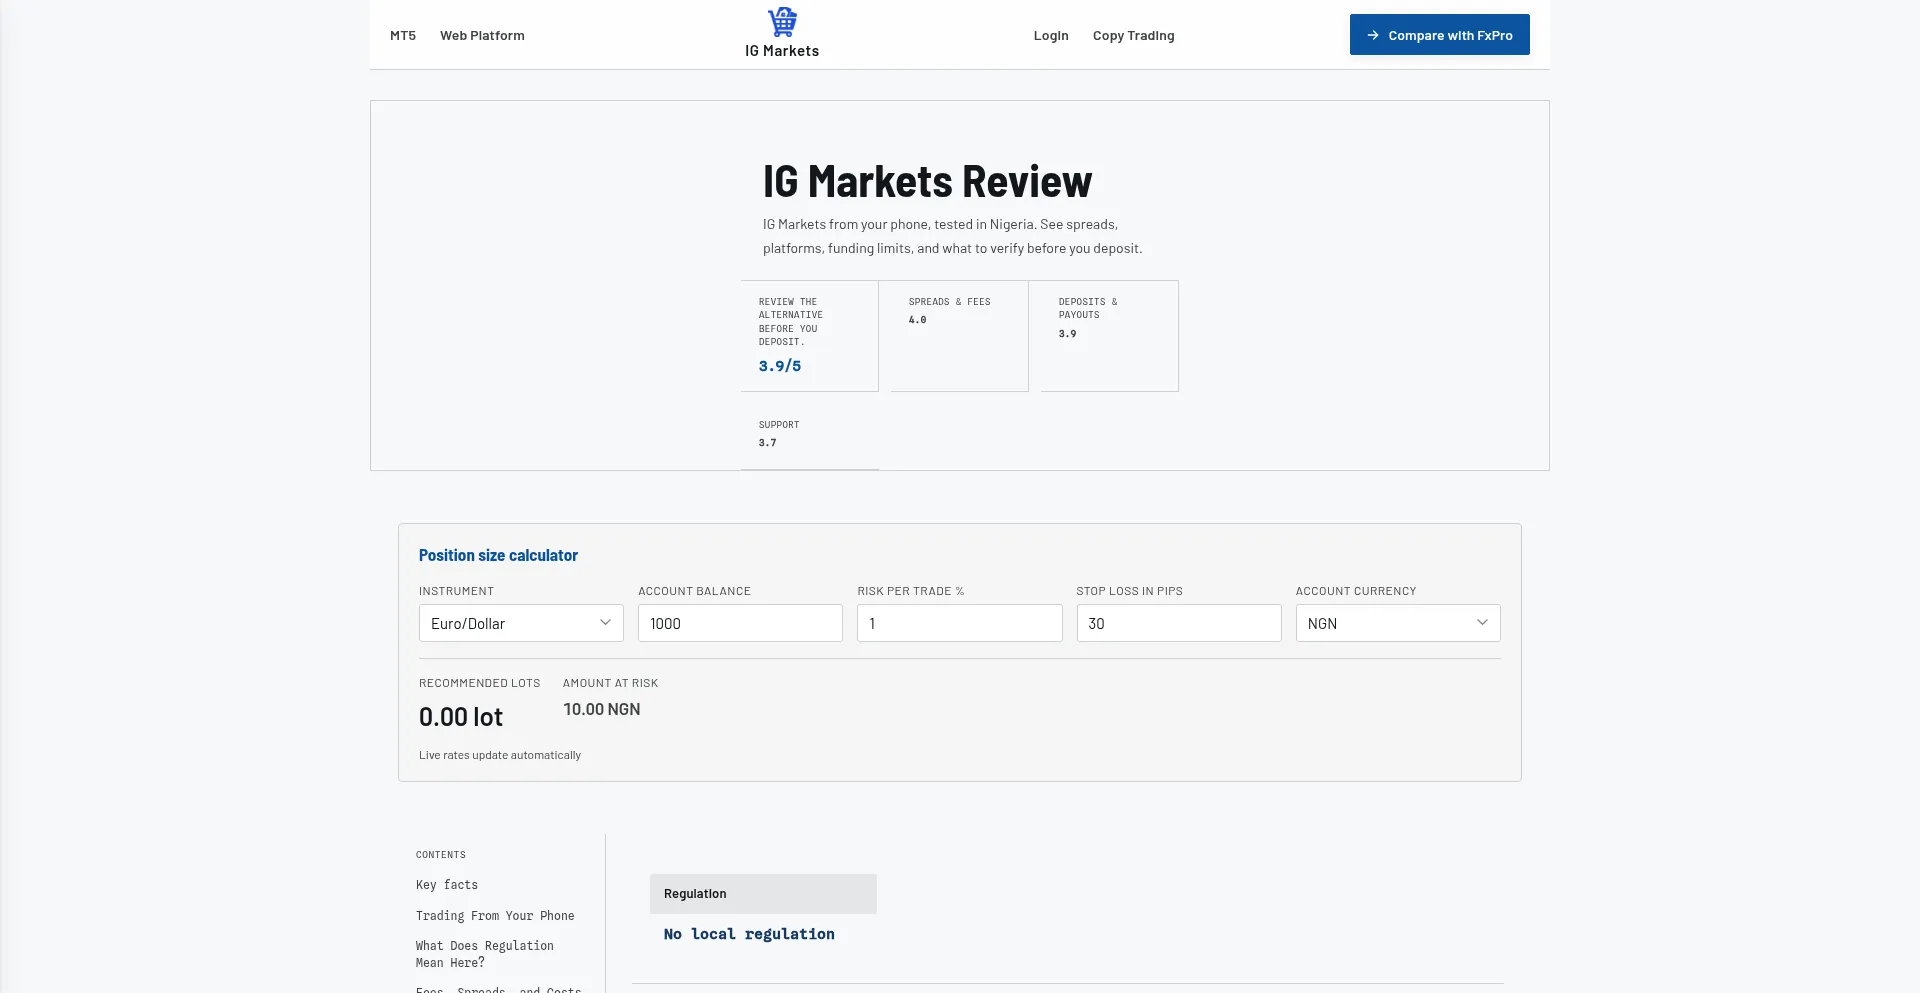
Task: Open Copy Trading from the header
Action: [1134, 35]
